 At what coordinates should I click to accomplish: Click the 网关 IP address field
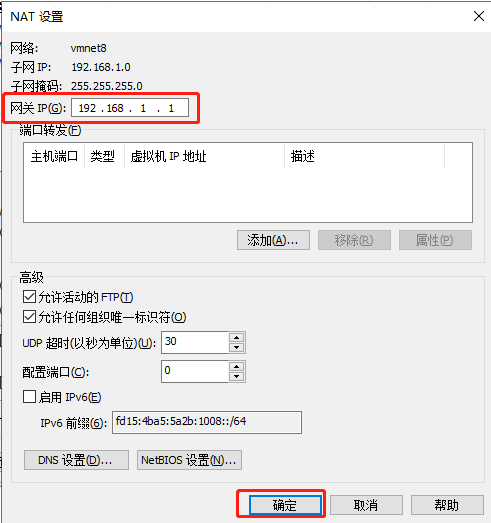click(130, 108)
